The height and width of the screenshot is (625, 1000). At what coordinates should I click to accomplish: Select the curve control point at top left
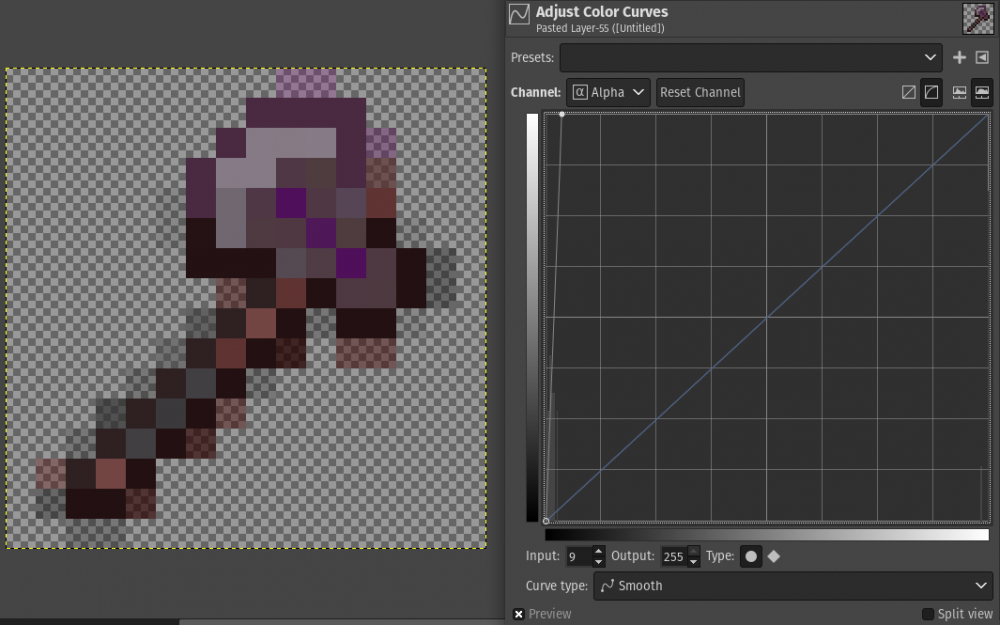(562, 114)
